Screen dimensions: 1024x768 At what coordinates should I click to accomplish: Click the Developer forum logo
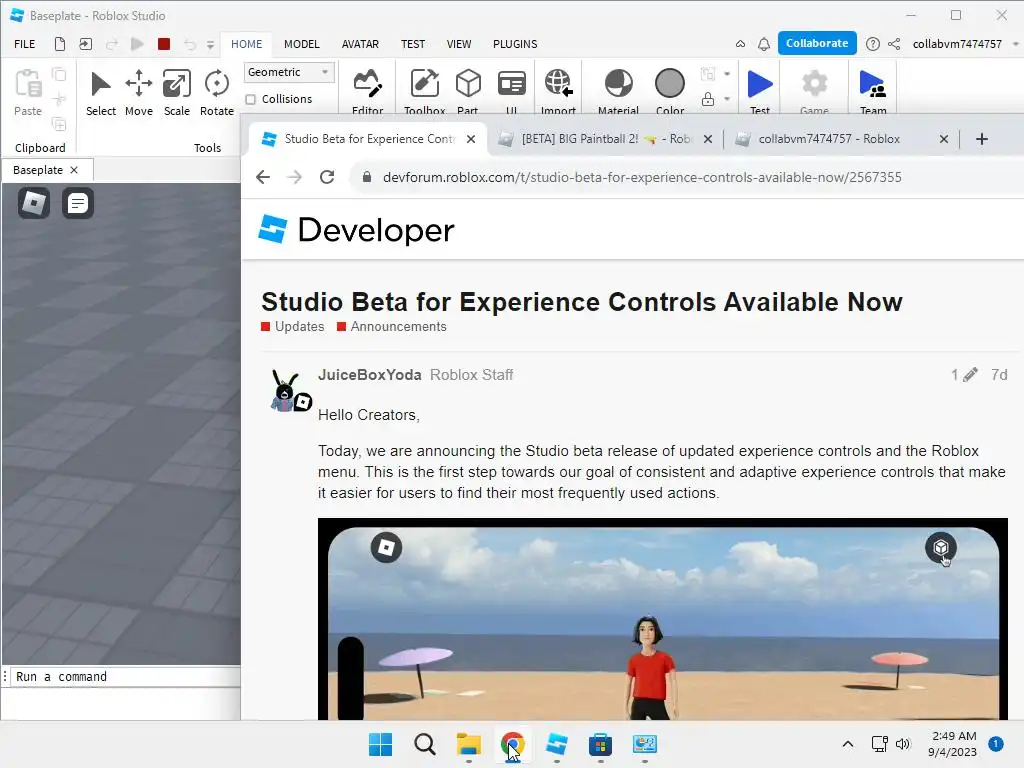pos(356,229)
